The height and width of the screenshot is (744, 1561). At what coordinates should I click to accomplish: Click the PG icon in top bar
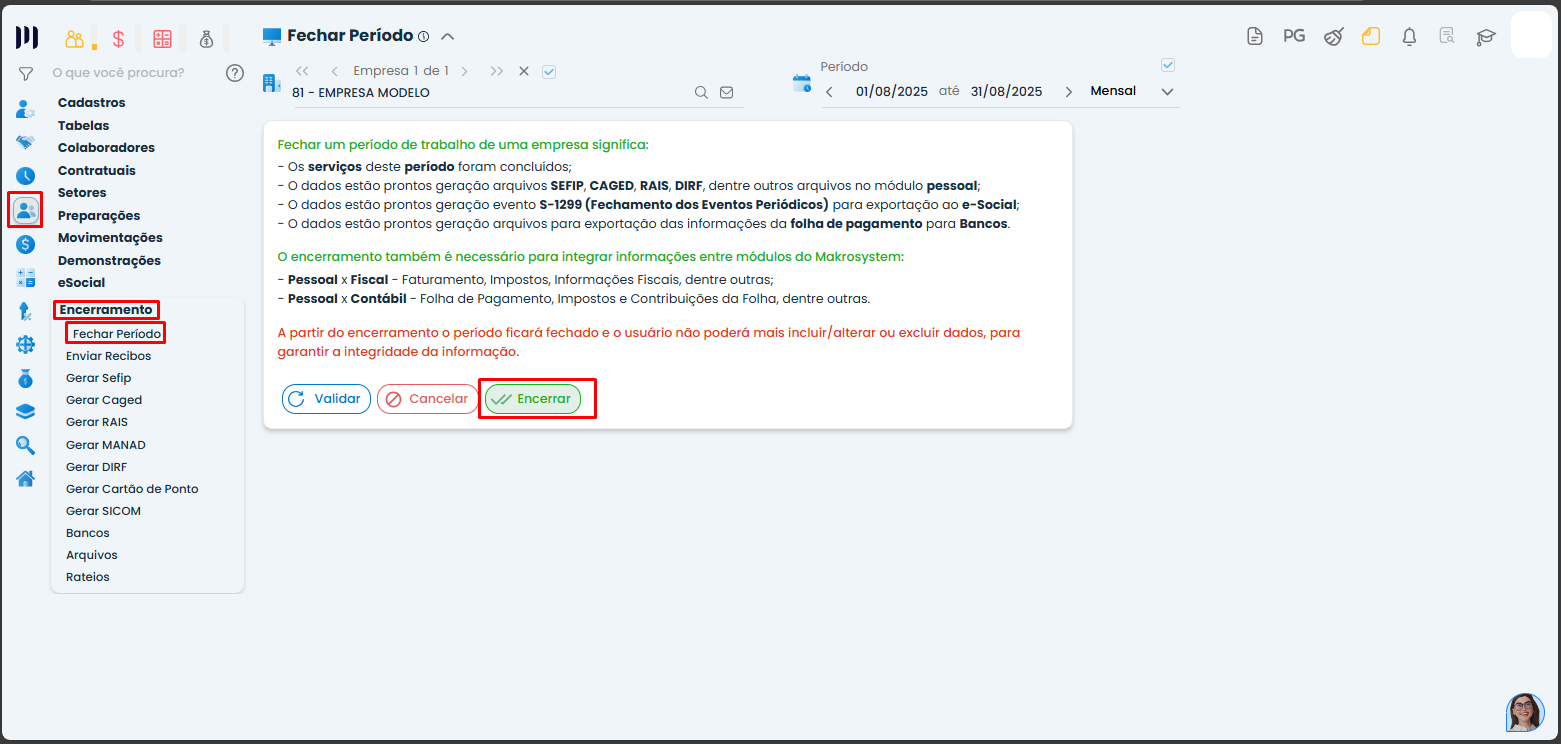pyautogui.click(x=1294, y=36)
